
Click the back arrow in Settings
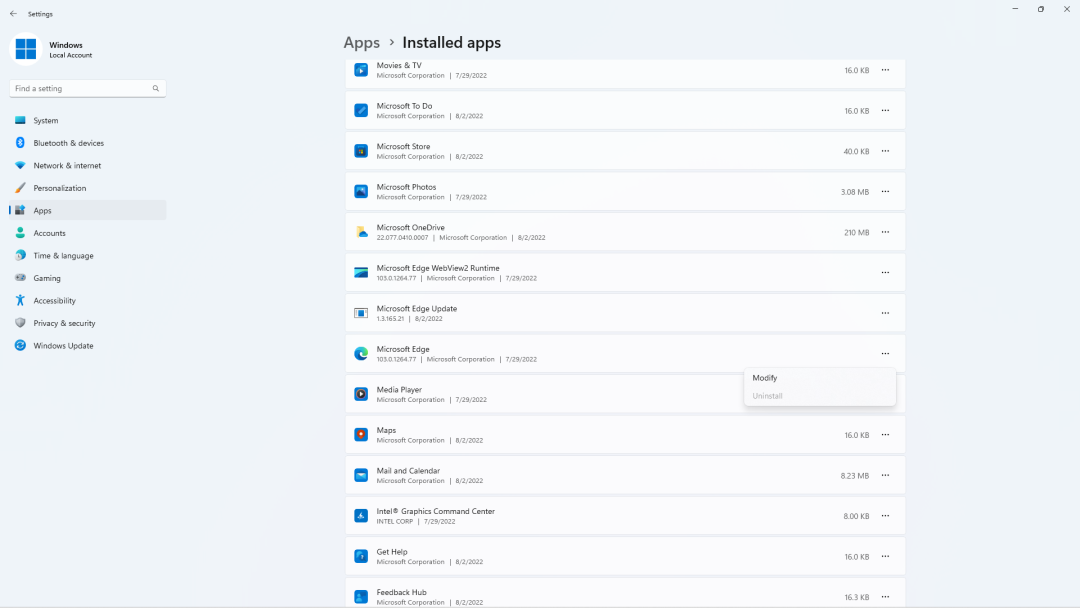pos(11,13)
